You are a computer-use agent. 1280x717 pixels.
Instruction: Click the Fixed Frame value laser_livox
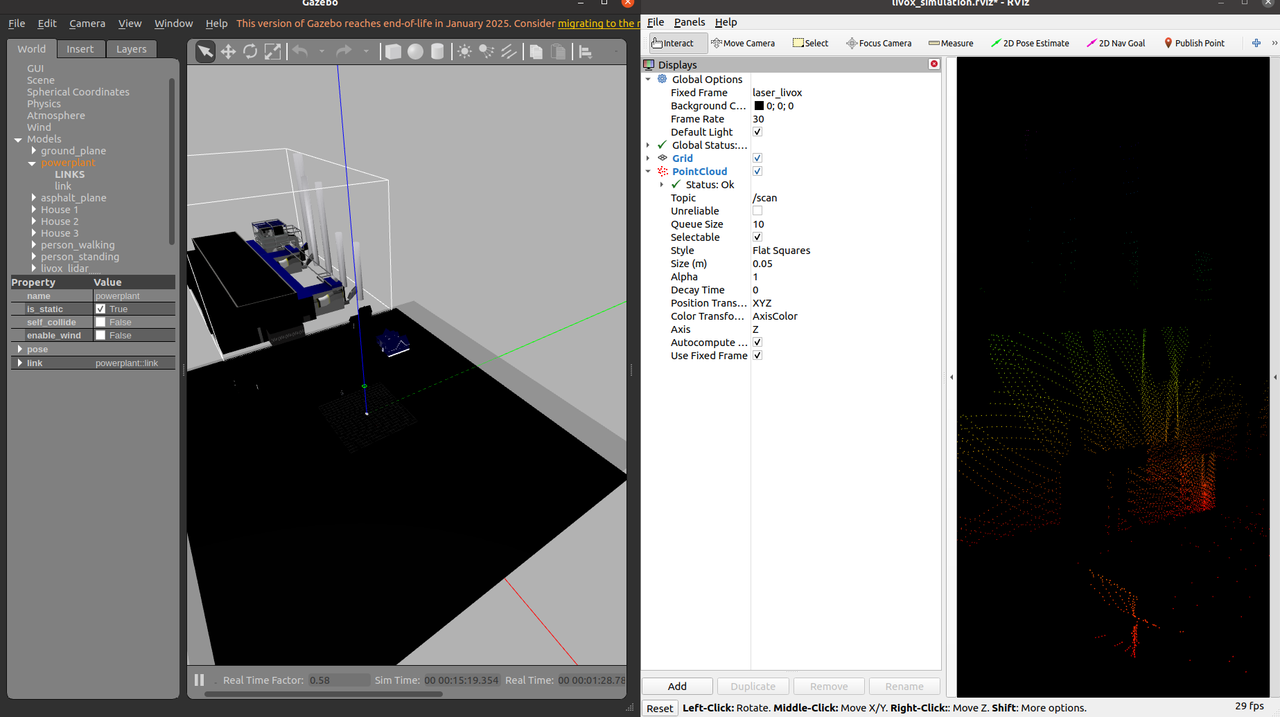(777, 92)
